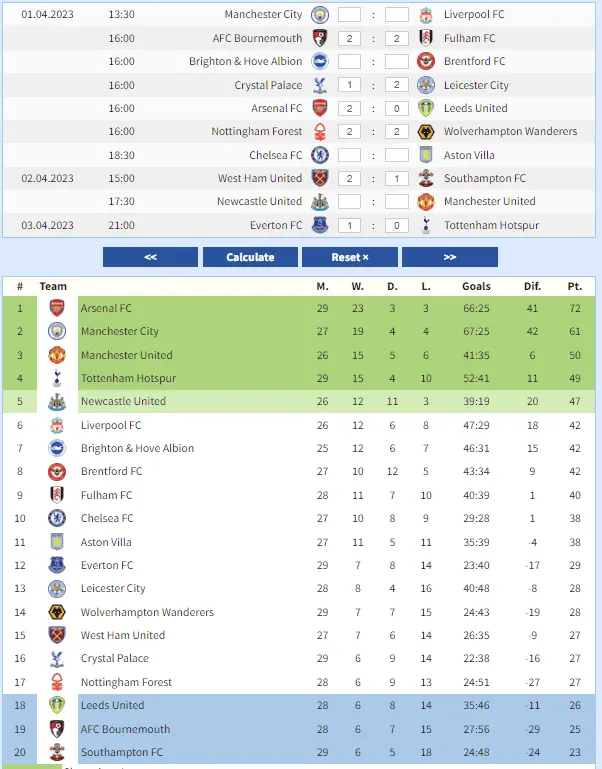Image resolution: width=602 pixels, height=769 pixels.
Task: Click the Crystal Palace crest in standings
Action: pyautogui.click(x=57, y=658)
